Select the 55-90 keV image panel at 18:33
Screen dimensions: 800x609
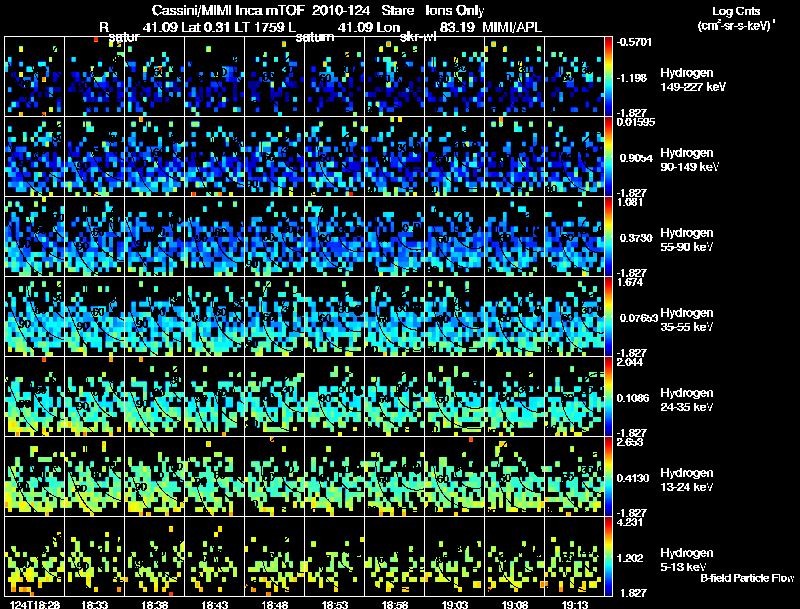[94, 237]
